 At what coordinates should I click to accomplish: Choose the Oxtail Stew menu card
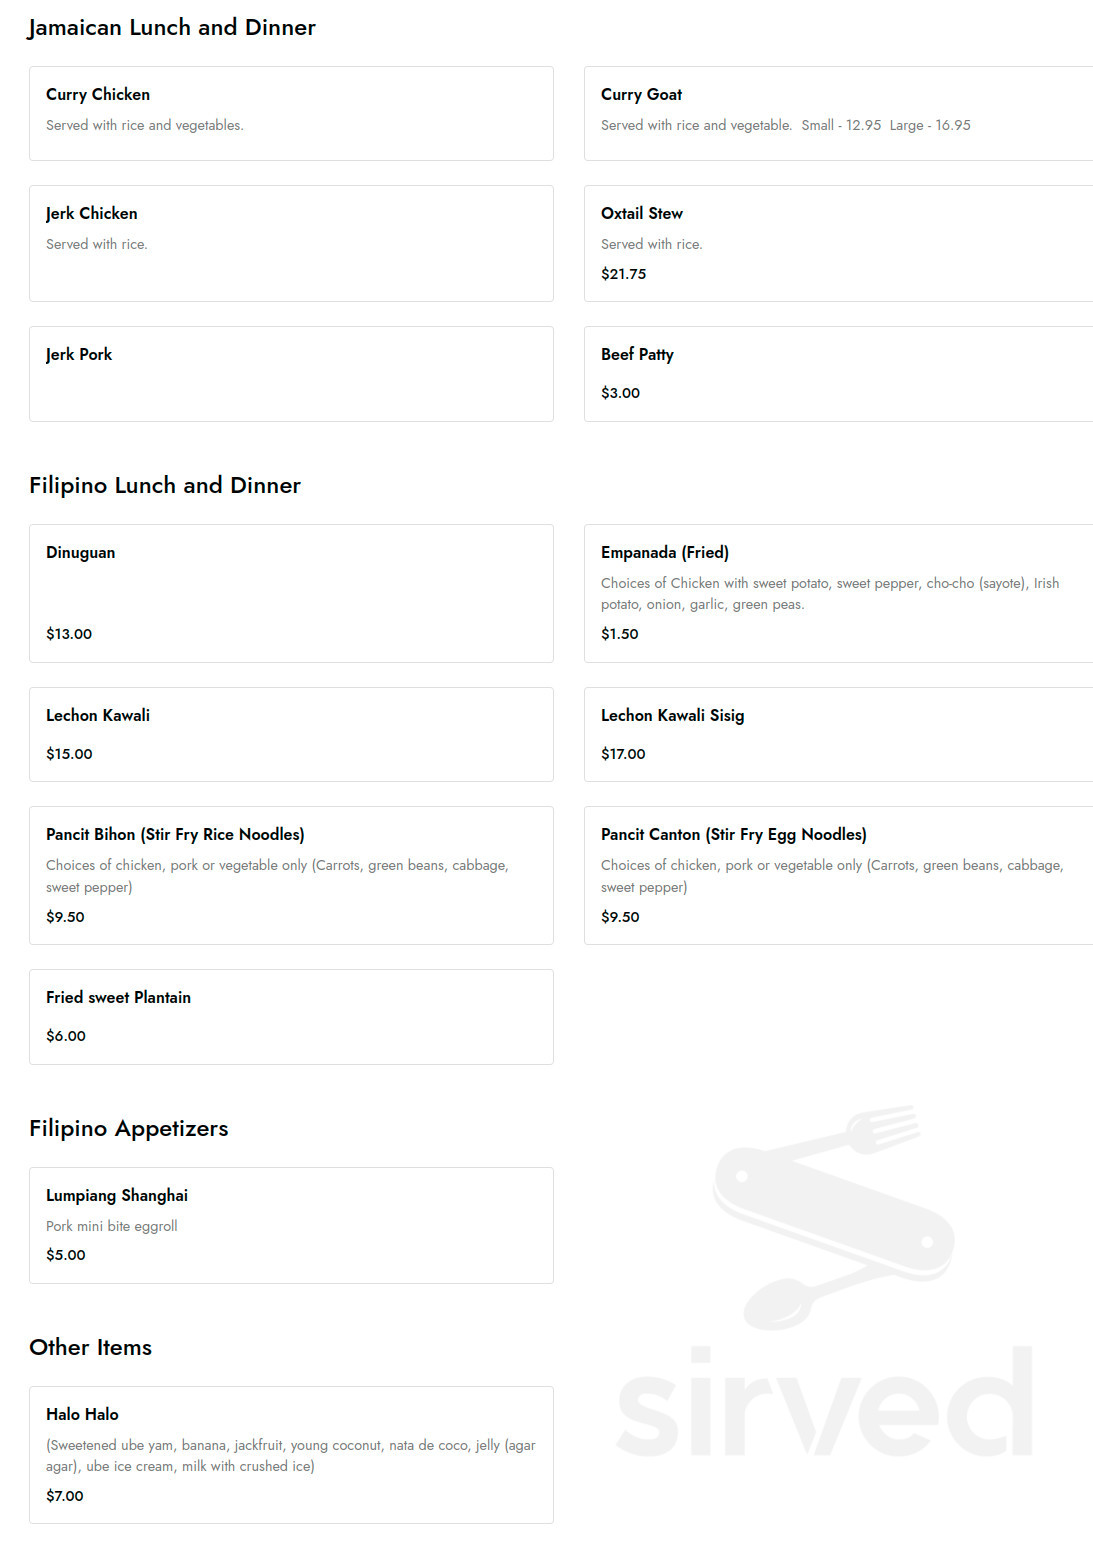pos(838,243)
